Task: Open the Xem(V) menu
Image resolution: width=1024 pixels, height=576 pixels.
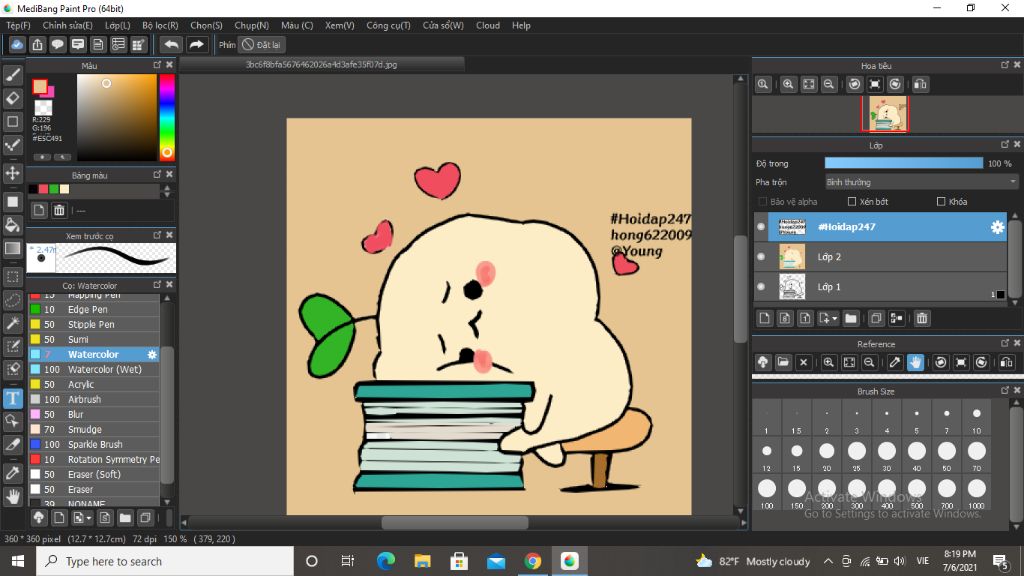Action: [340, 25]
